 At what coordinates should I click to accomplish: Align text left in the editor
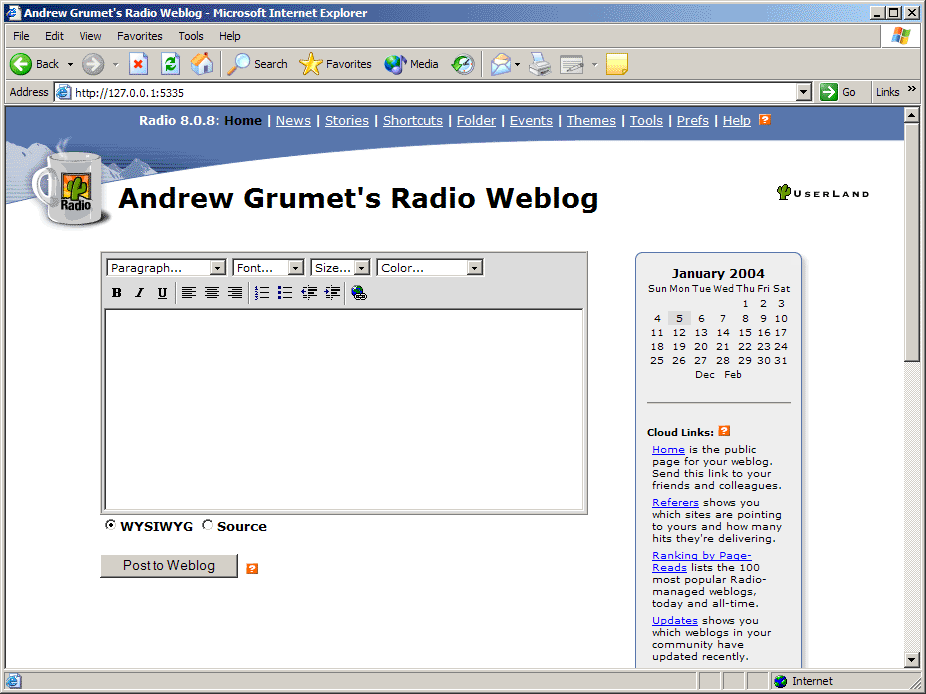189,292
